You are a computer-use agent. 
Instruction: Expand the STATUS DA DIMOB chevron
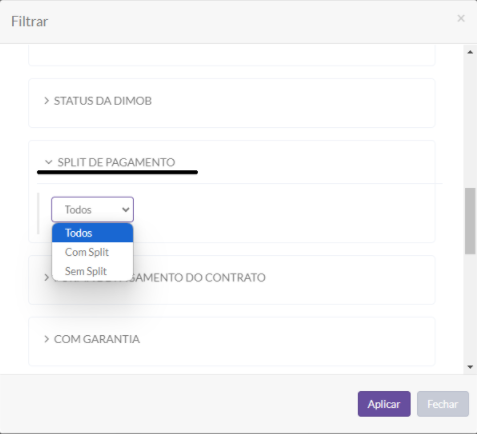point(47,101)
